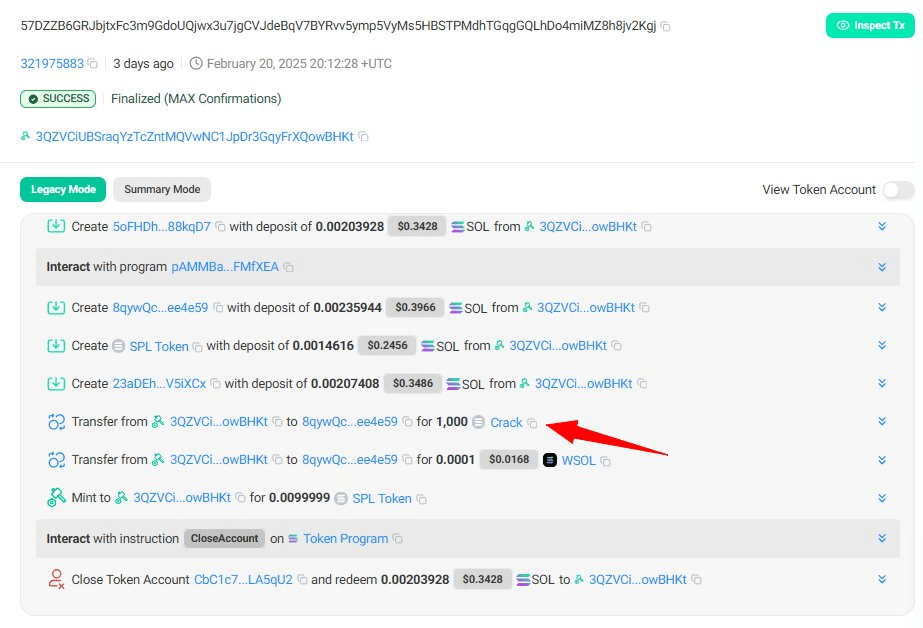Copy created account 23aDEh...V5iXCx address
The height and width of the screenshot is (628, 923).
pos(215,384)
